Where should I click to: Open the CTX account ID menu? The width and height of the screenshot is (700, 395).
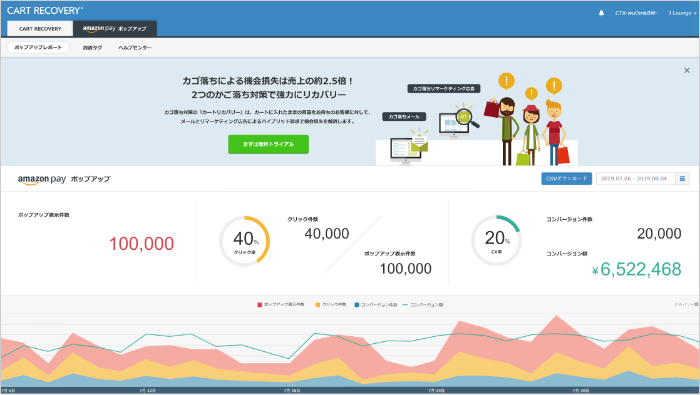coord(636,13)
